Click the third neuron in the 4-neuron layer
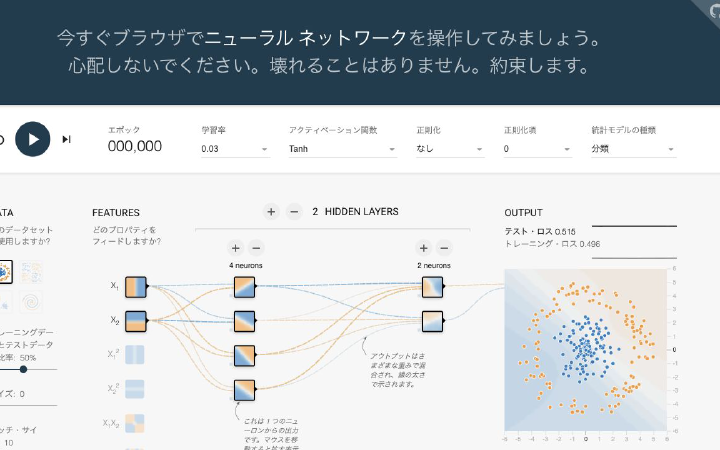 [244, 356]
